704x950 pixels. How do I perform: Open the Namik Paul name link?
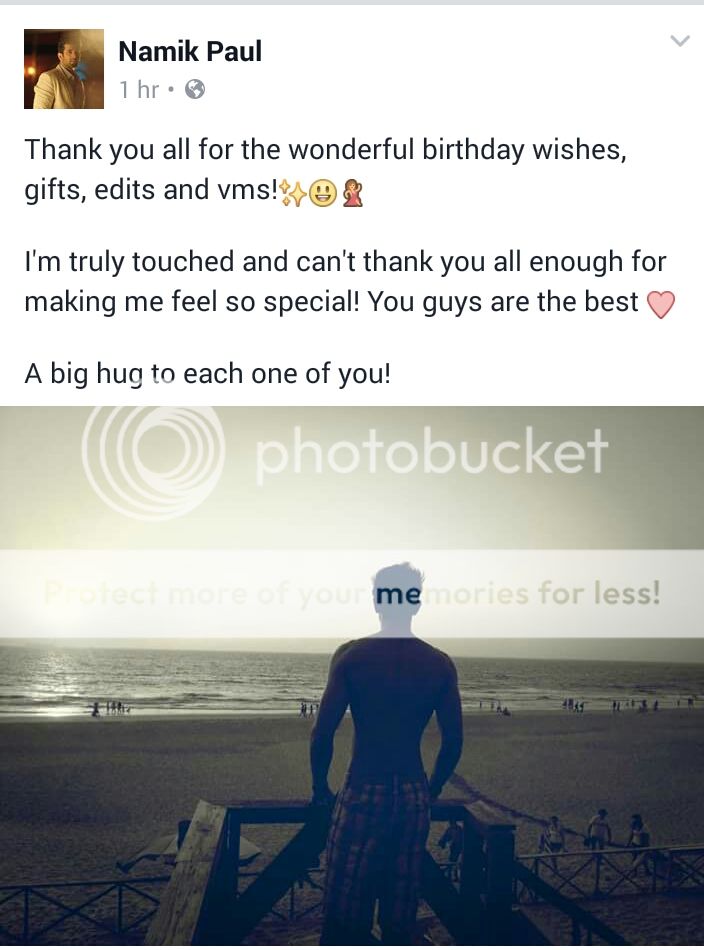point(190,51)
